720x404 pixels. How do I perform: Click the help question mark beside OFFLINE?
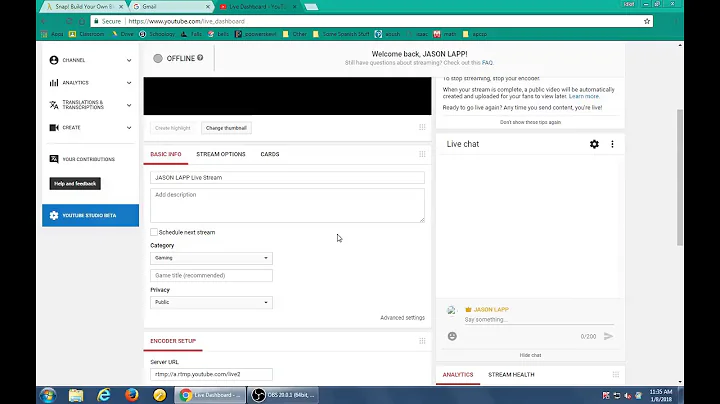(200, 58)
